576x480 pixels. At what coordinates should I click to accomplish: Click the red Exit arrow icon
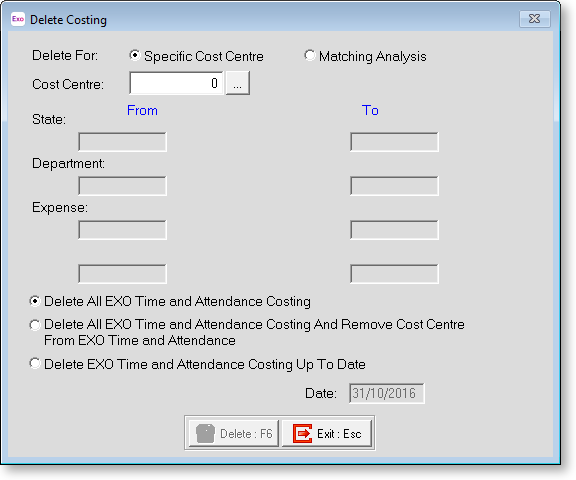pos(302,434)
